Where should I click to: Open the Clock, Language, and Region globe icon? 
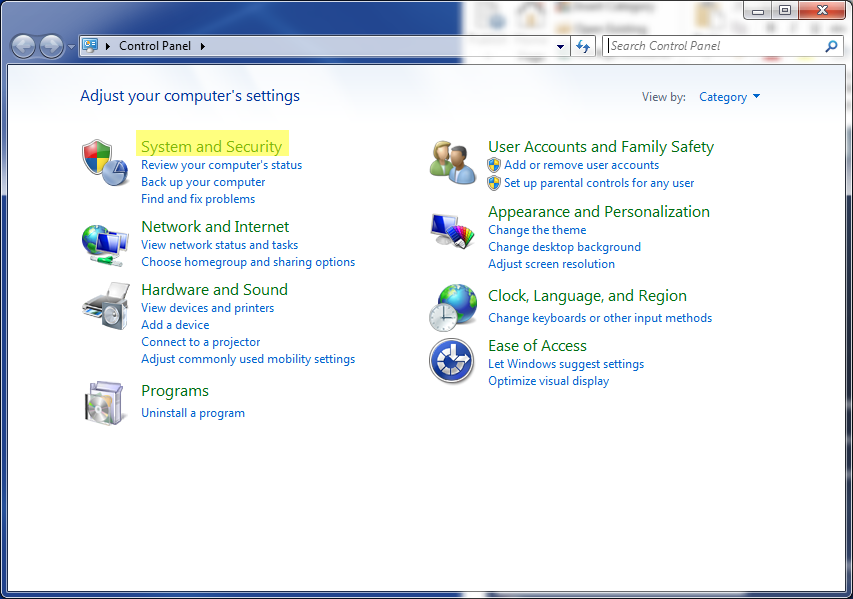coord(453,307)
